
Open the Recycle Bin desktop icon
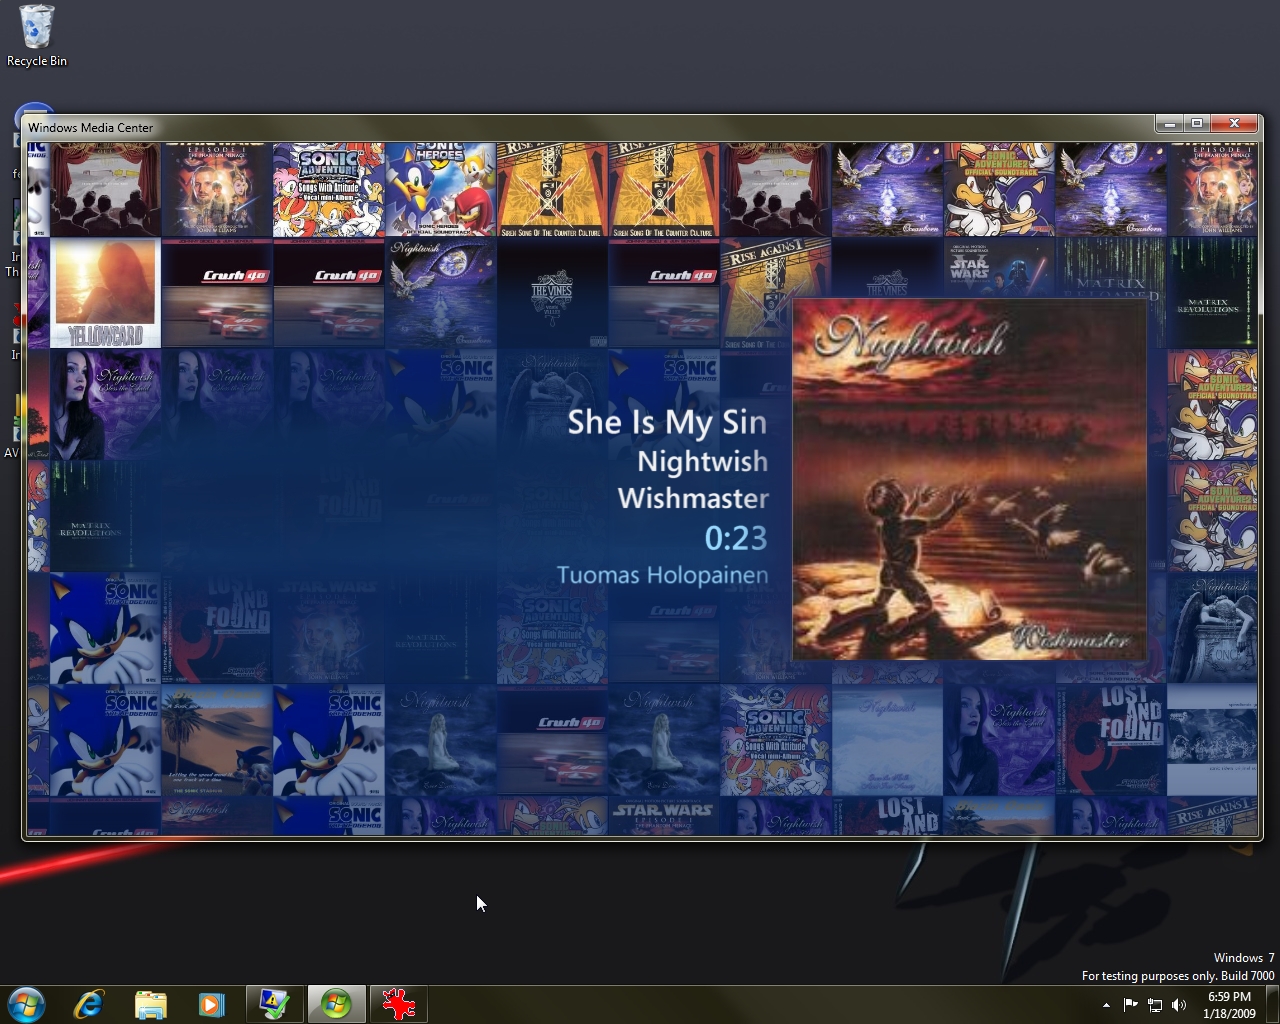[37, 36]
